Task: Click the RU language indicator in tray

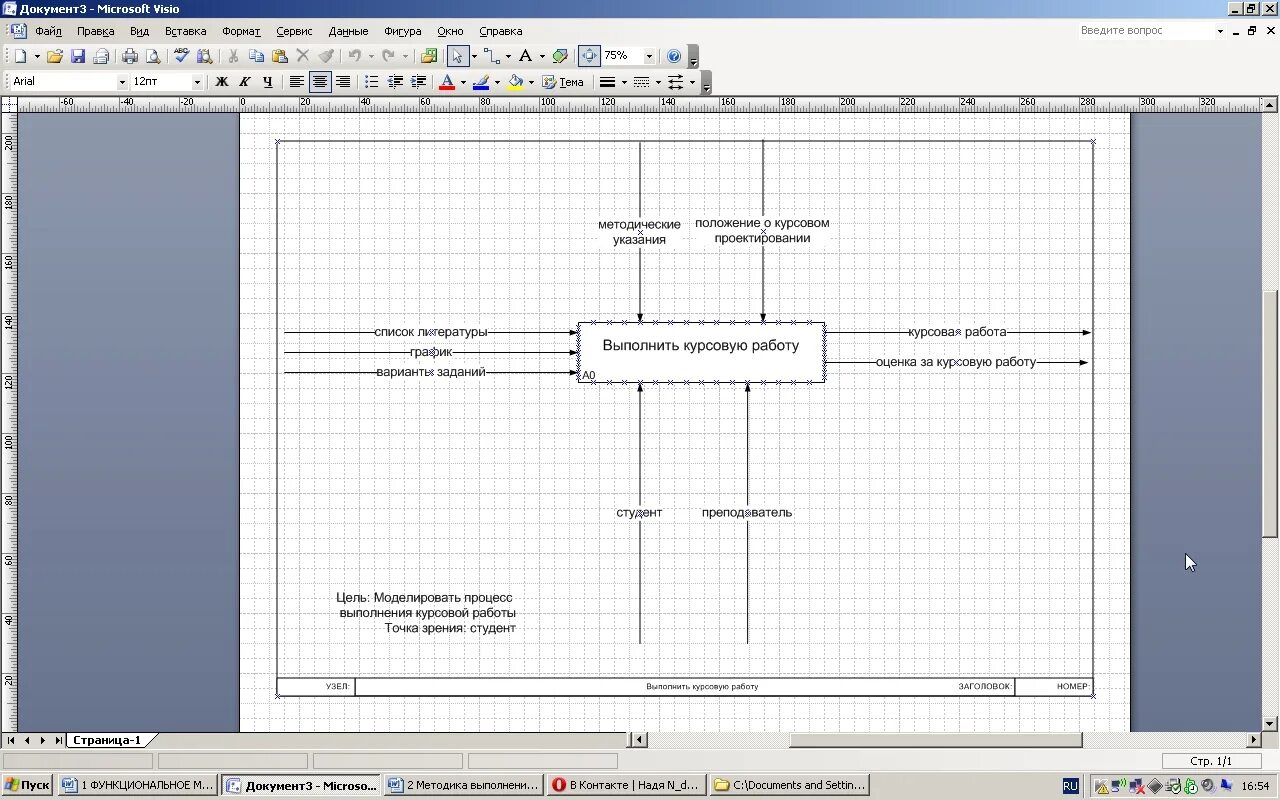Action: pos(1070,786)
